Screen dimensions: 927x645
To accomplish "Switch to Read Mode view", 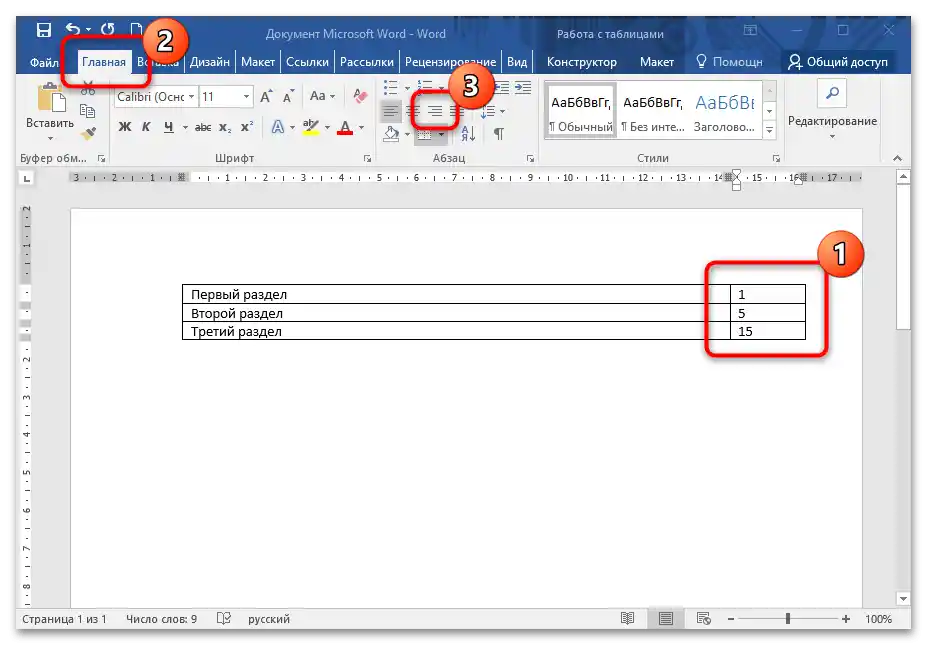I will (627, 618).
